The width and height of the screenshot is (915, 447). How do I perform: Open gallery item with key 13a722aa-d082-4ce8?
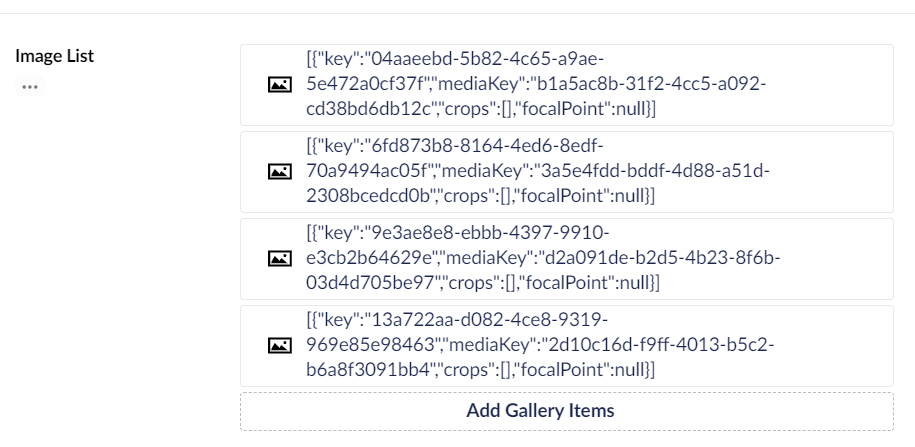point(567,345)
